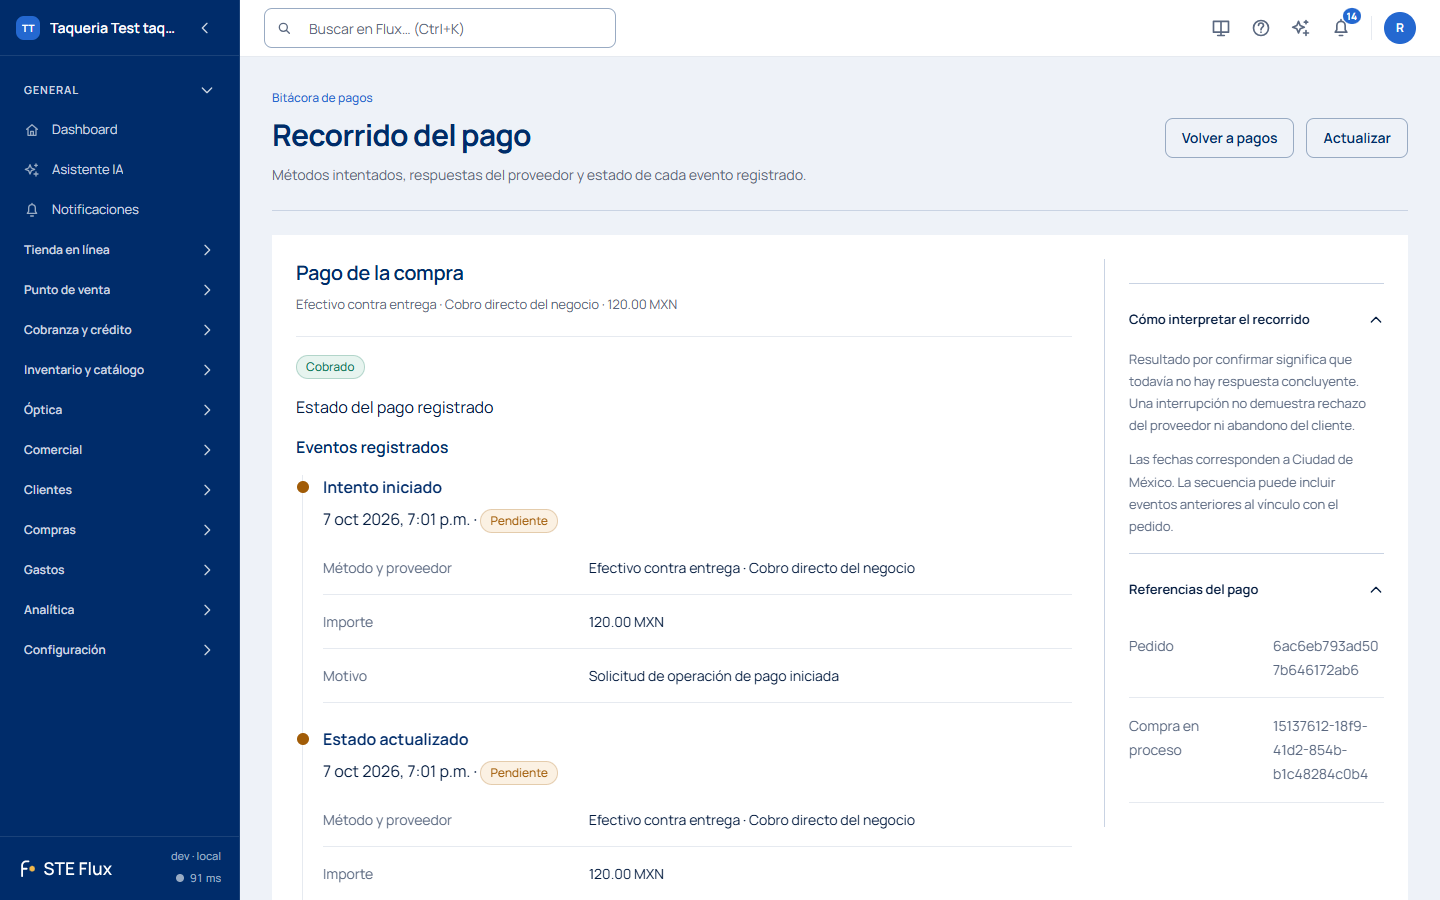
Task: Open notifications bell with badge 14
Action: pyautogui.click(x=1342, y=27)
